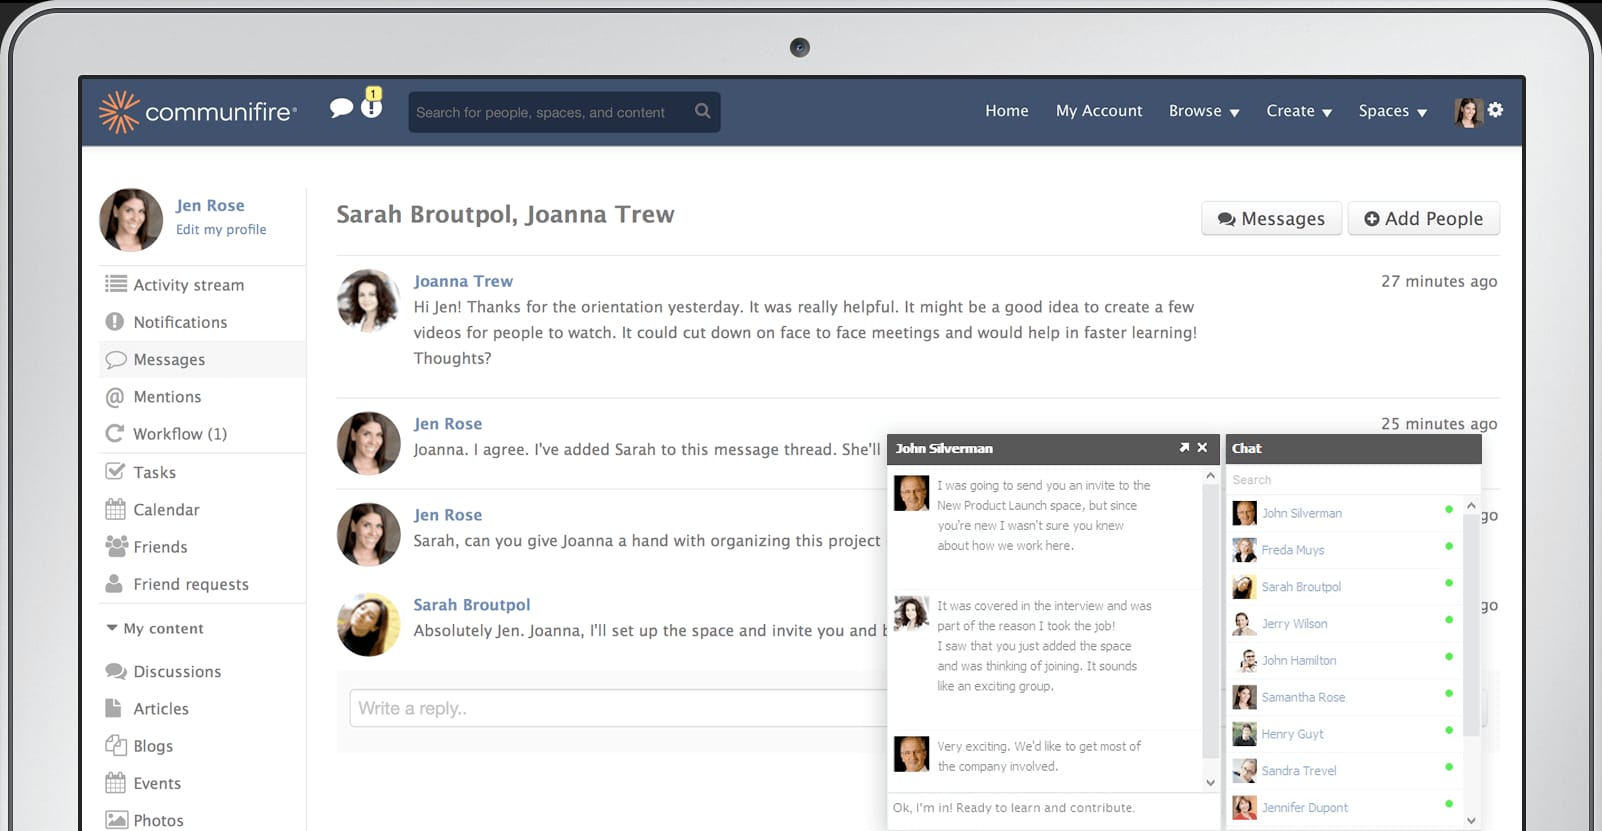1602x831 pixels.
Task: Open the Browse dropdown menu
Action: (x=1204, y=111)
